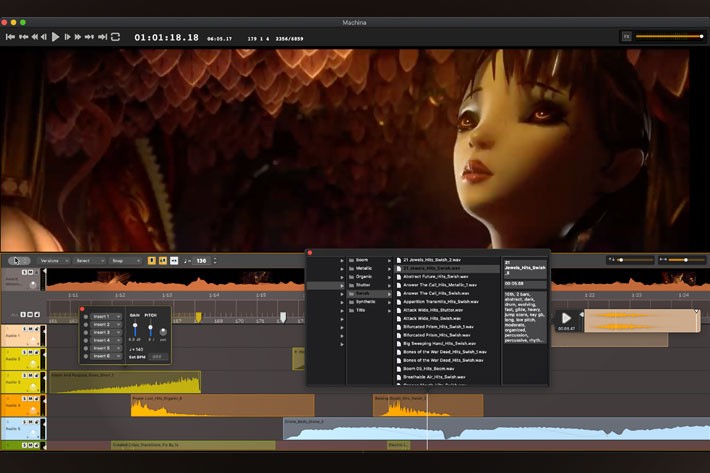Play the sample preview in browser panel
710x473 pixels.
point(566,318)
